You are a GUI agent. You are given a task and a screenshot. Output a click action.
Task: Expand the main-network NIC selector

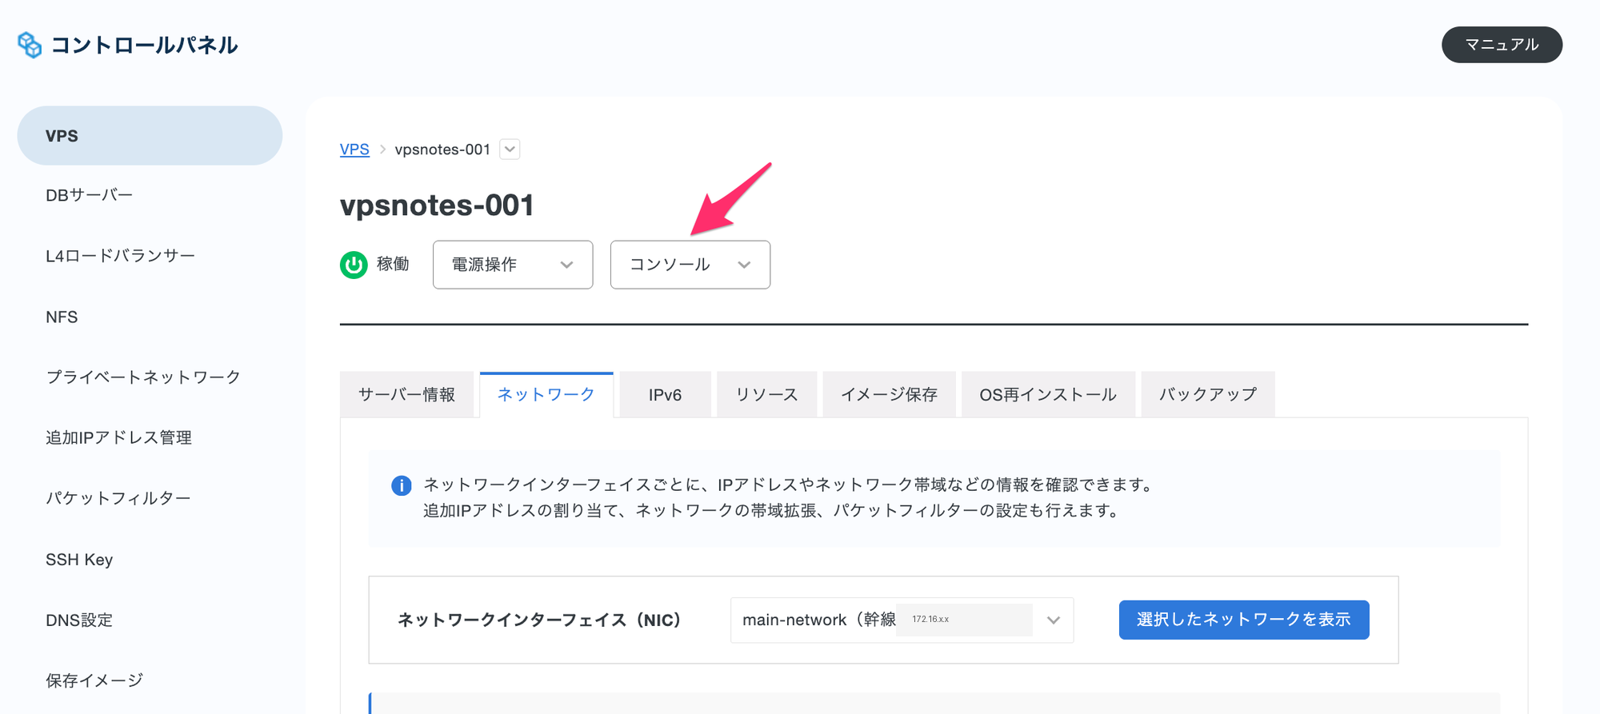902,620
